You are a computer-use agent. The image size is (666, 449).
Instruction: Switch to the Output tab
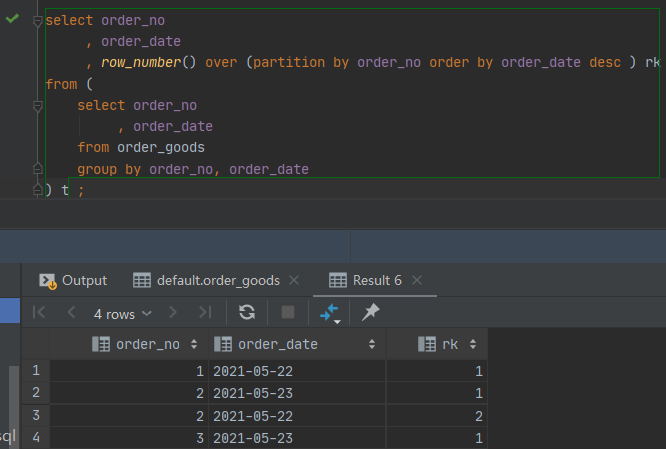73,280
